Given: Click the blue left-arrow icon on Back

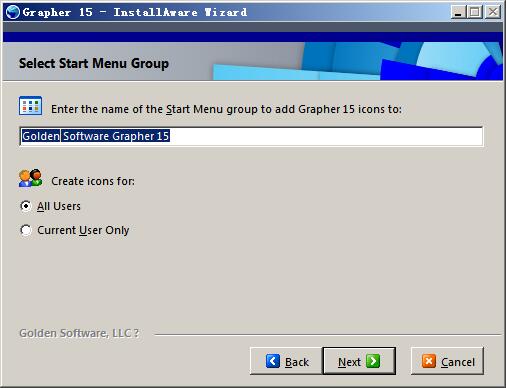Looking at the screenshot, I should click(273, 361).
